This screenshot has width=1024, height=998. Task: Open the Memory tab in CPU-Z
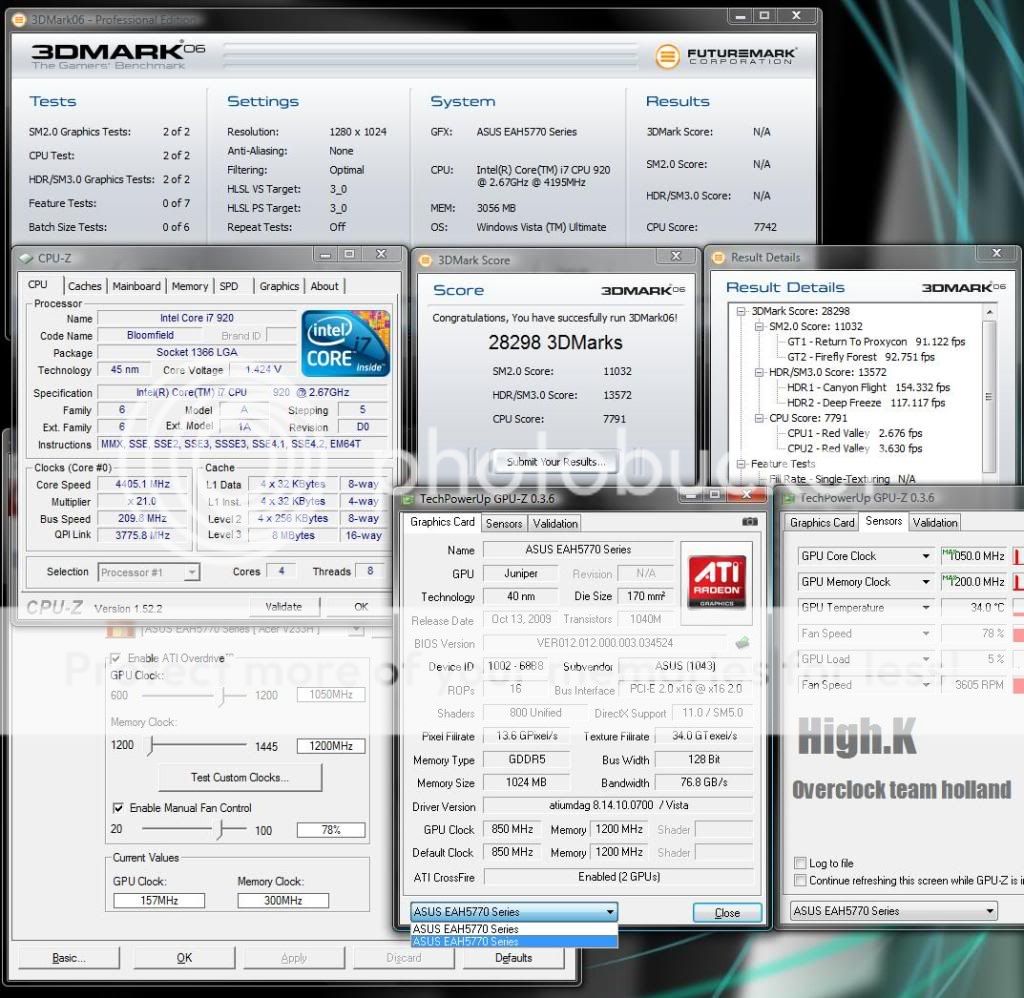click(x=189, y=286)
